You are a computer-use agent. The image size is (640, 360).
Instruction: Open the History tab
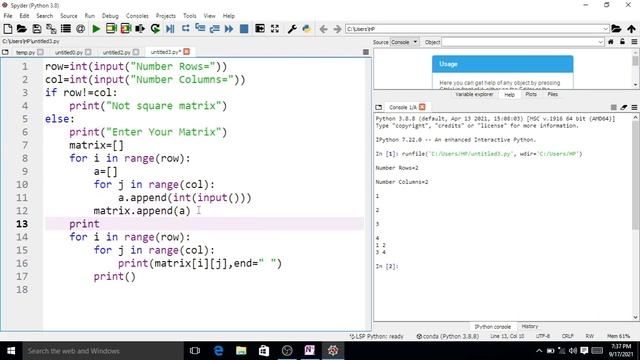click(529, 327)
